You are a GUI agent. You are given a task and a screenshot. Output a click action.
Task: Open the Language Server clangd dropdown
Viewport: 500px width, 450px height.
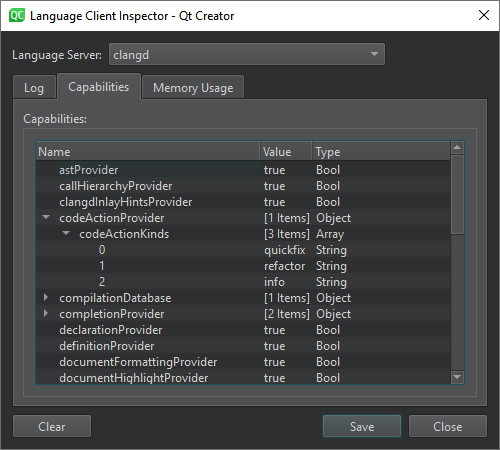(x=247, y=54)
